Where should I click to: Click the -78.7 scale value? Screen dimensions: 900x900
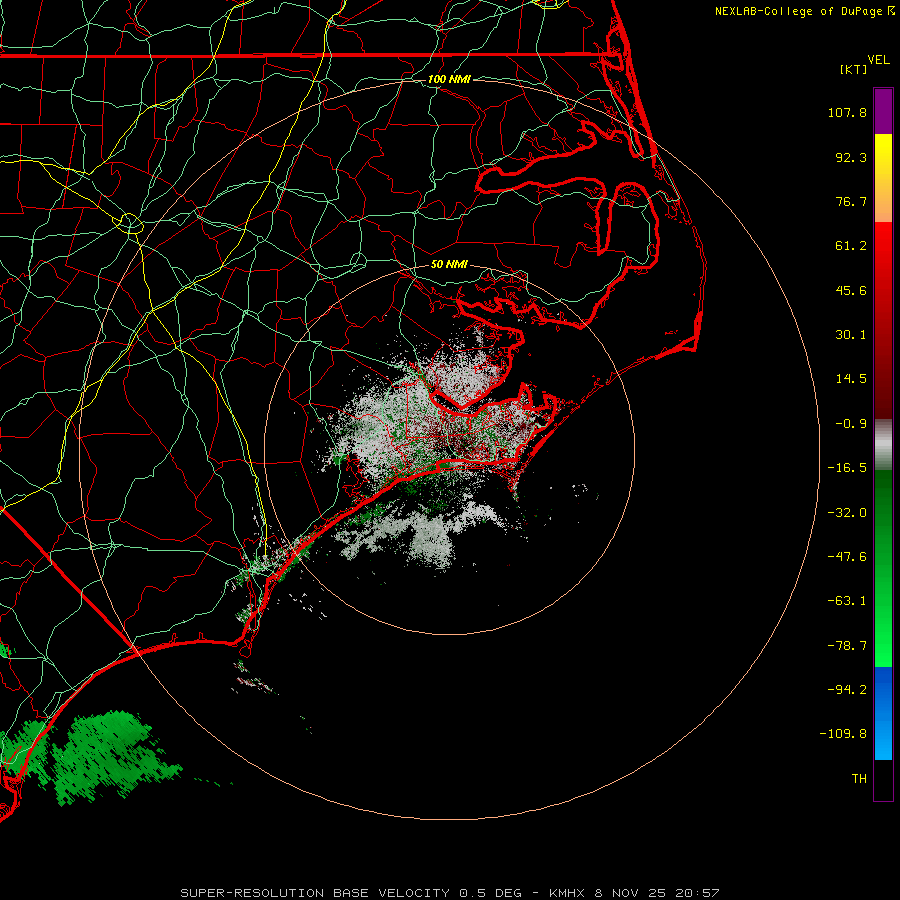point(847,646)
